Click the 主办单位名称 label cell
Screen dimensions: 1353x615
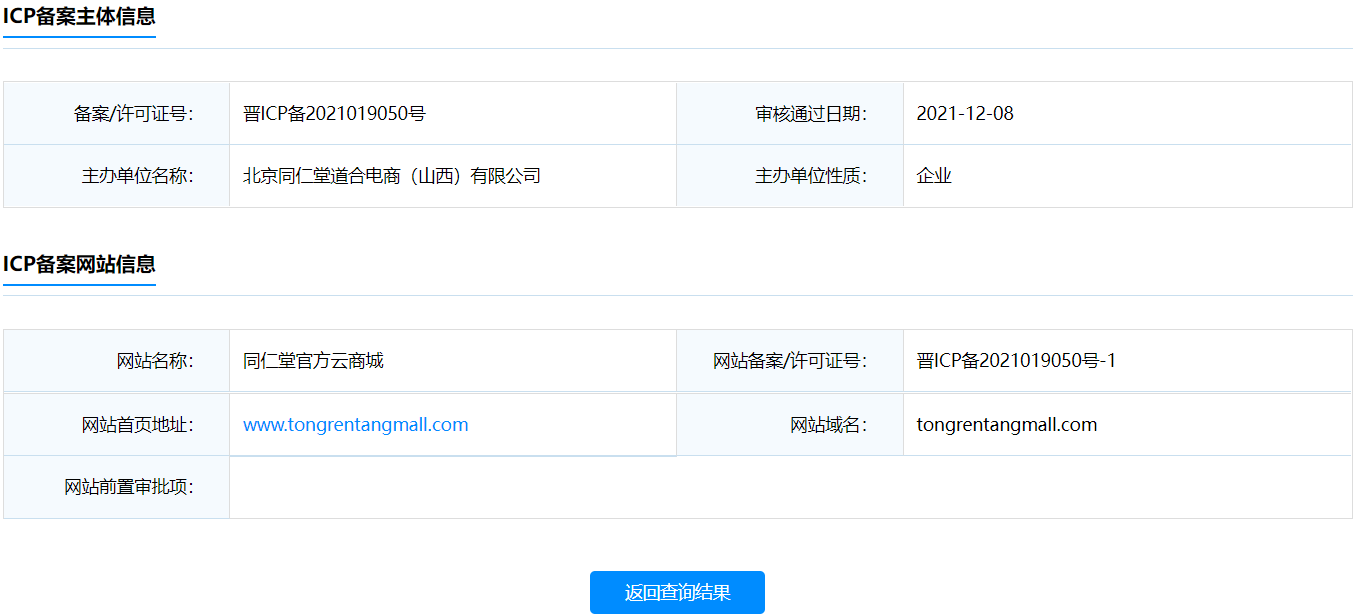pos(137,176)
